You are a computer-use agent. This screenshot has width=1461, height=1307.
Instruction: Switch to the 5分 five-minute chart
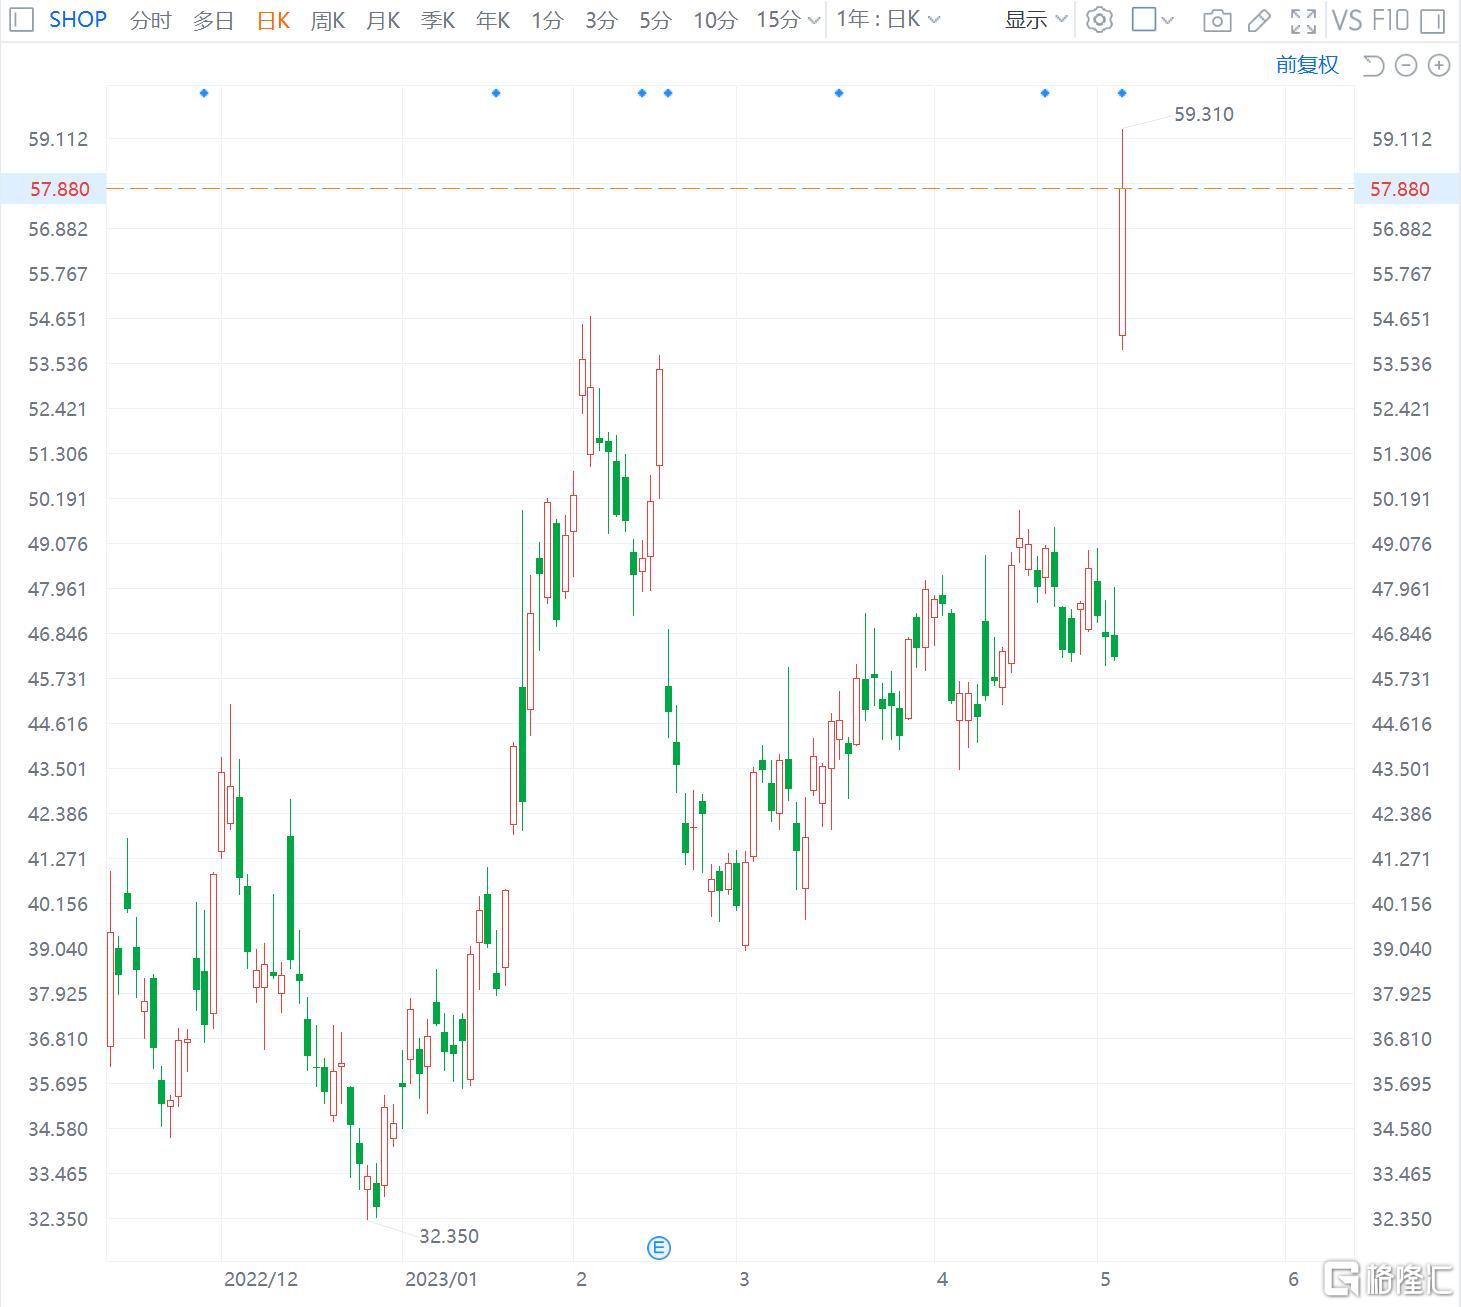655,20
